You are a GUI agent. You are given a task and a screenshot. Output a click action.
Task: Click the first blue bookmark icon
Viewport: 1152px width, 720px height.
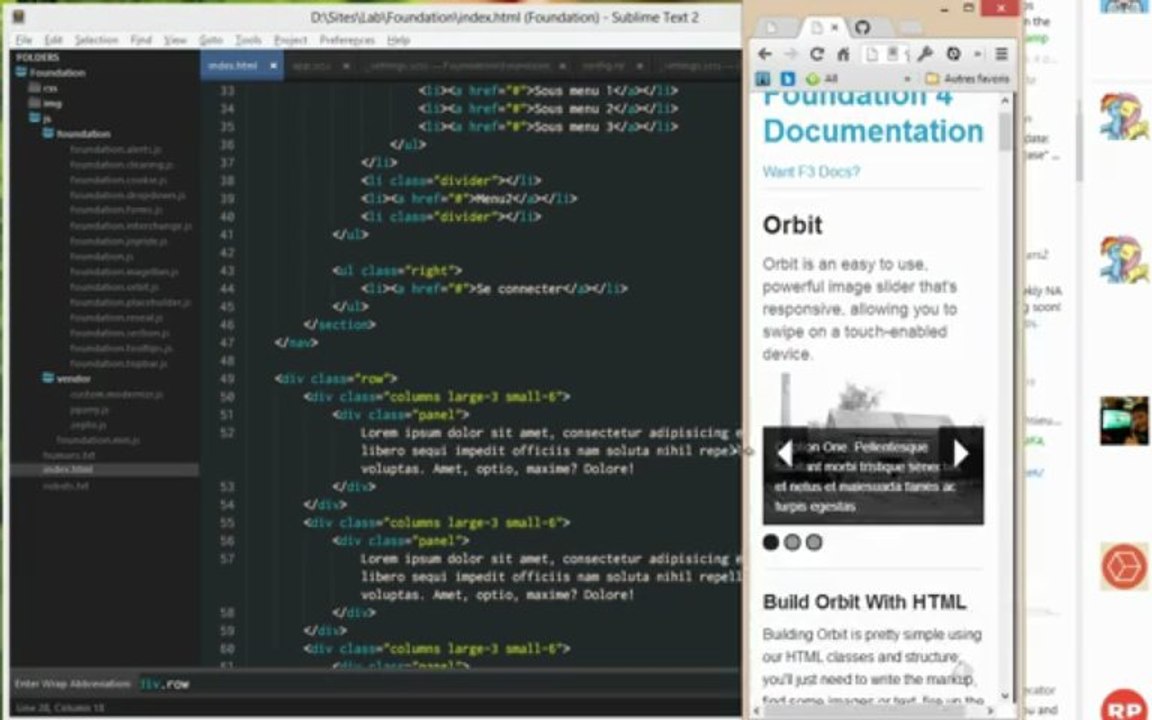pos(763,78)
